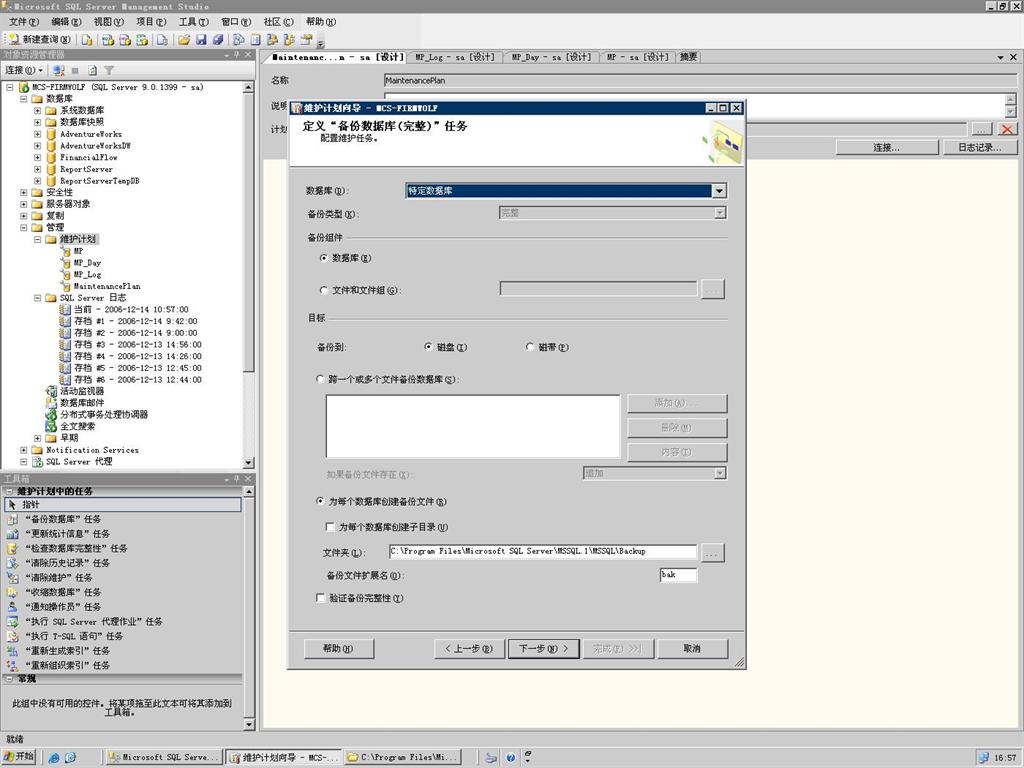Click the Object Explorer scrollbar down arrow
This screenshot has height=768, width=1024.
point(248,462)
